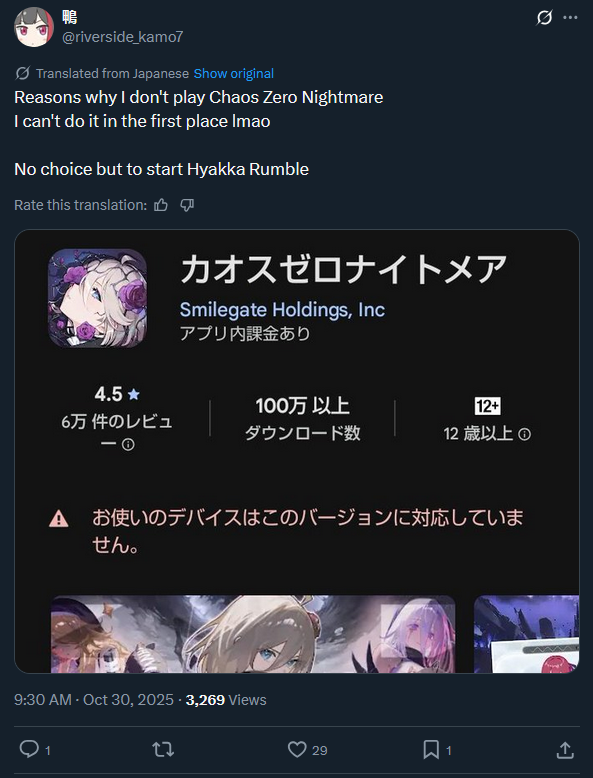Click the Chaos Zero Nightmare app icon
This screenshot has width=593, height=778.
[x=97, y=298]
